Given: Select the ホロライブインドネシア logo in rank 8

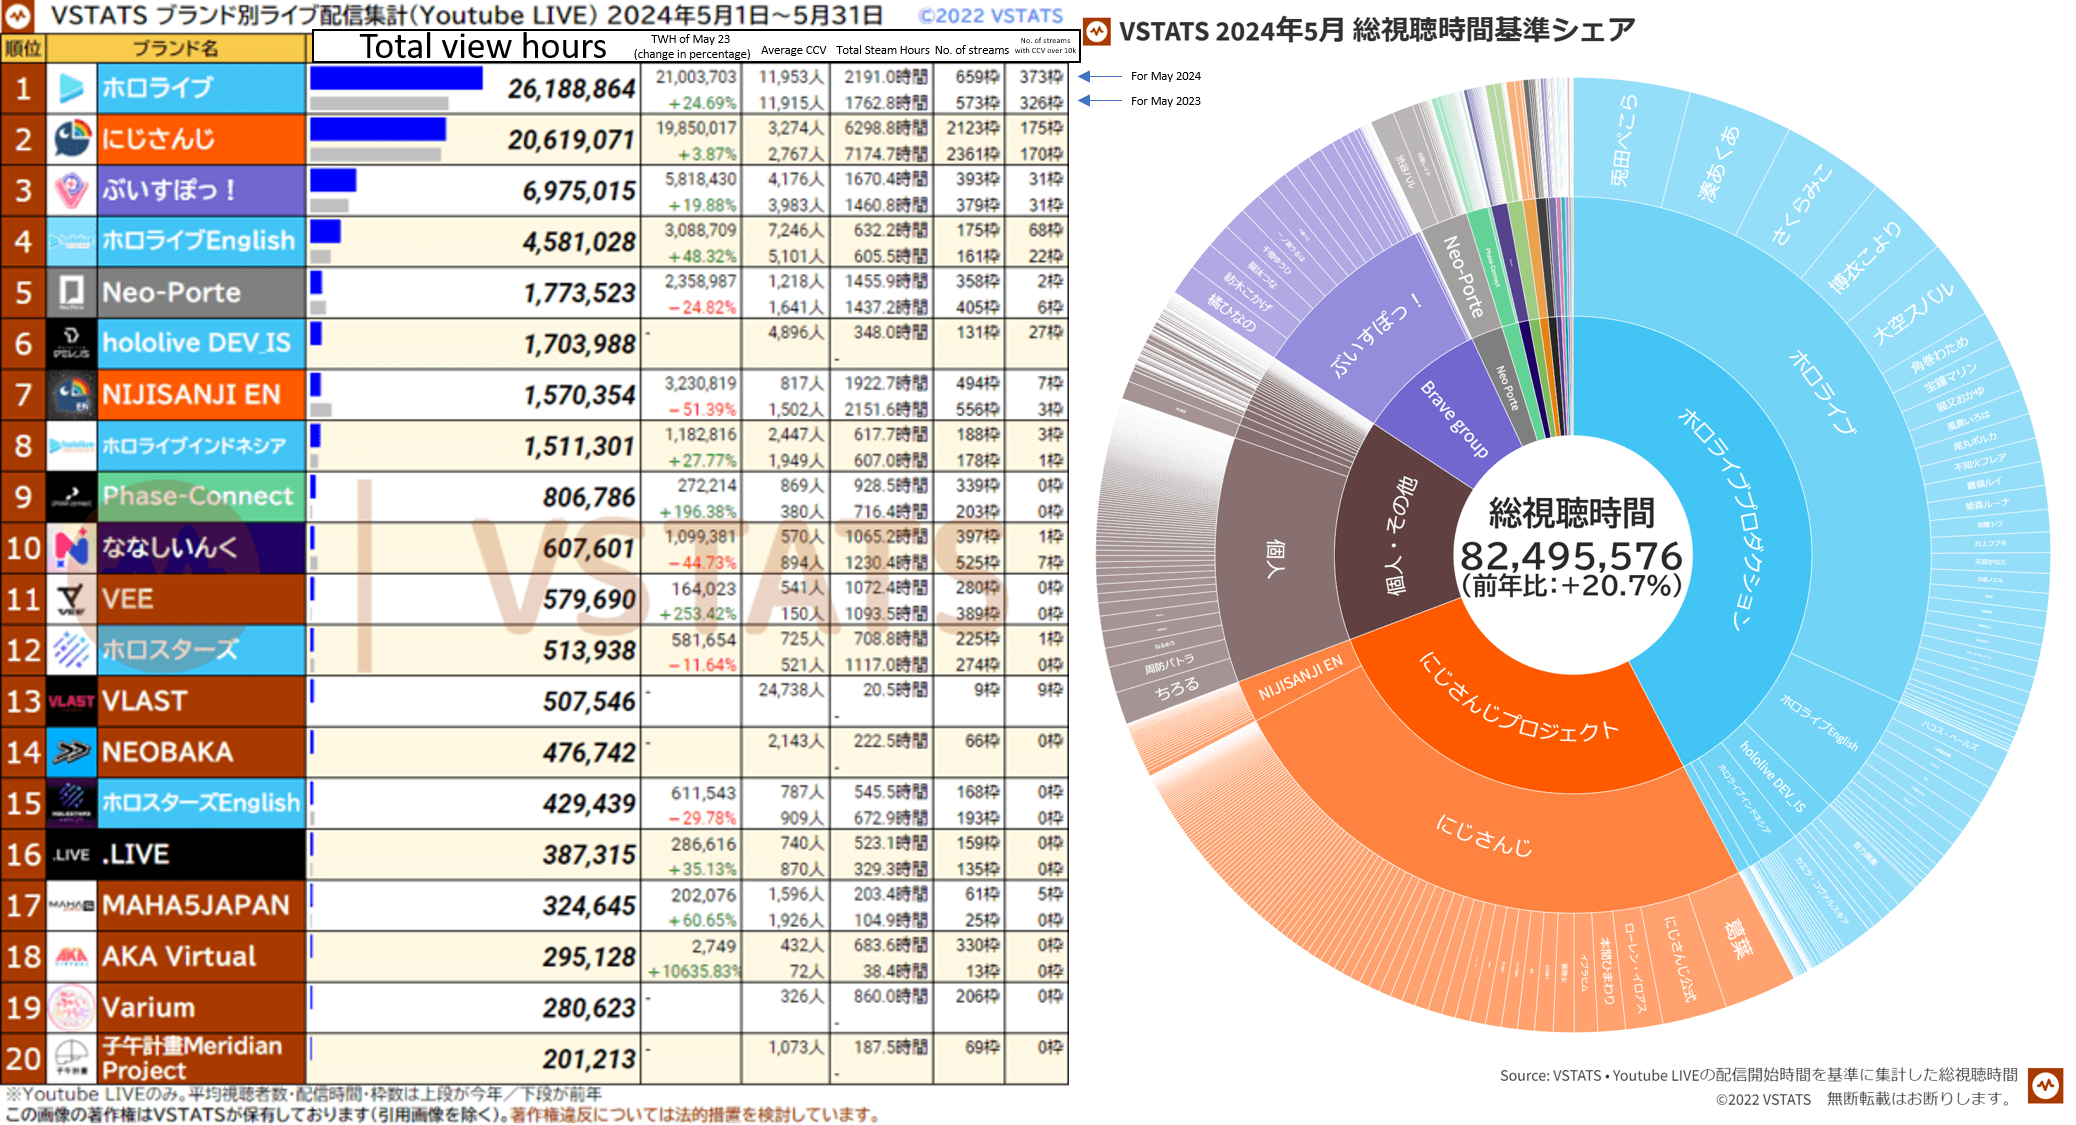Looking at the screenshot, I should pyautogui.click(x=71, y=445).
